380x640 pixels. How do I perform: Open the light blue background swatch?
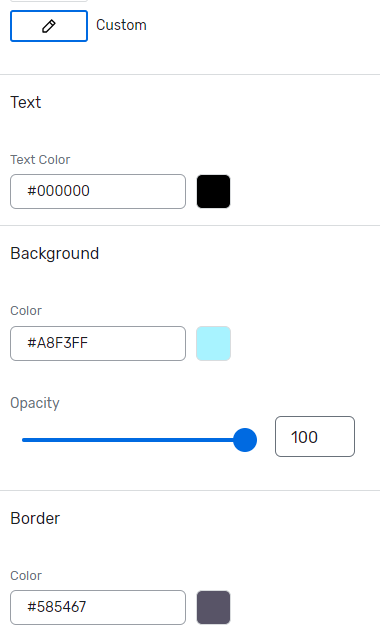(213, 343)
